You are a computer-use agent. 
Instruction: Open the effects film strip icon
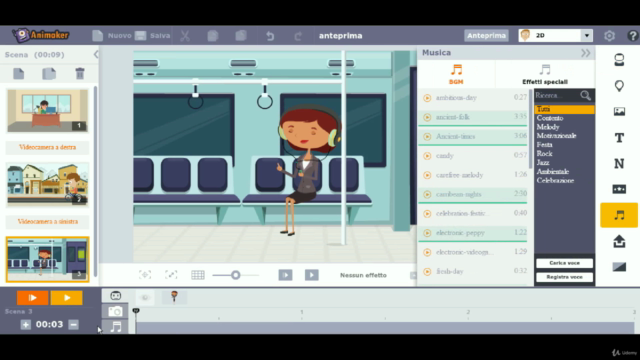click(619, 189)
